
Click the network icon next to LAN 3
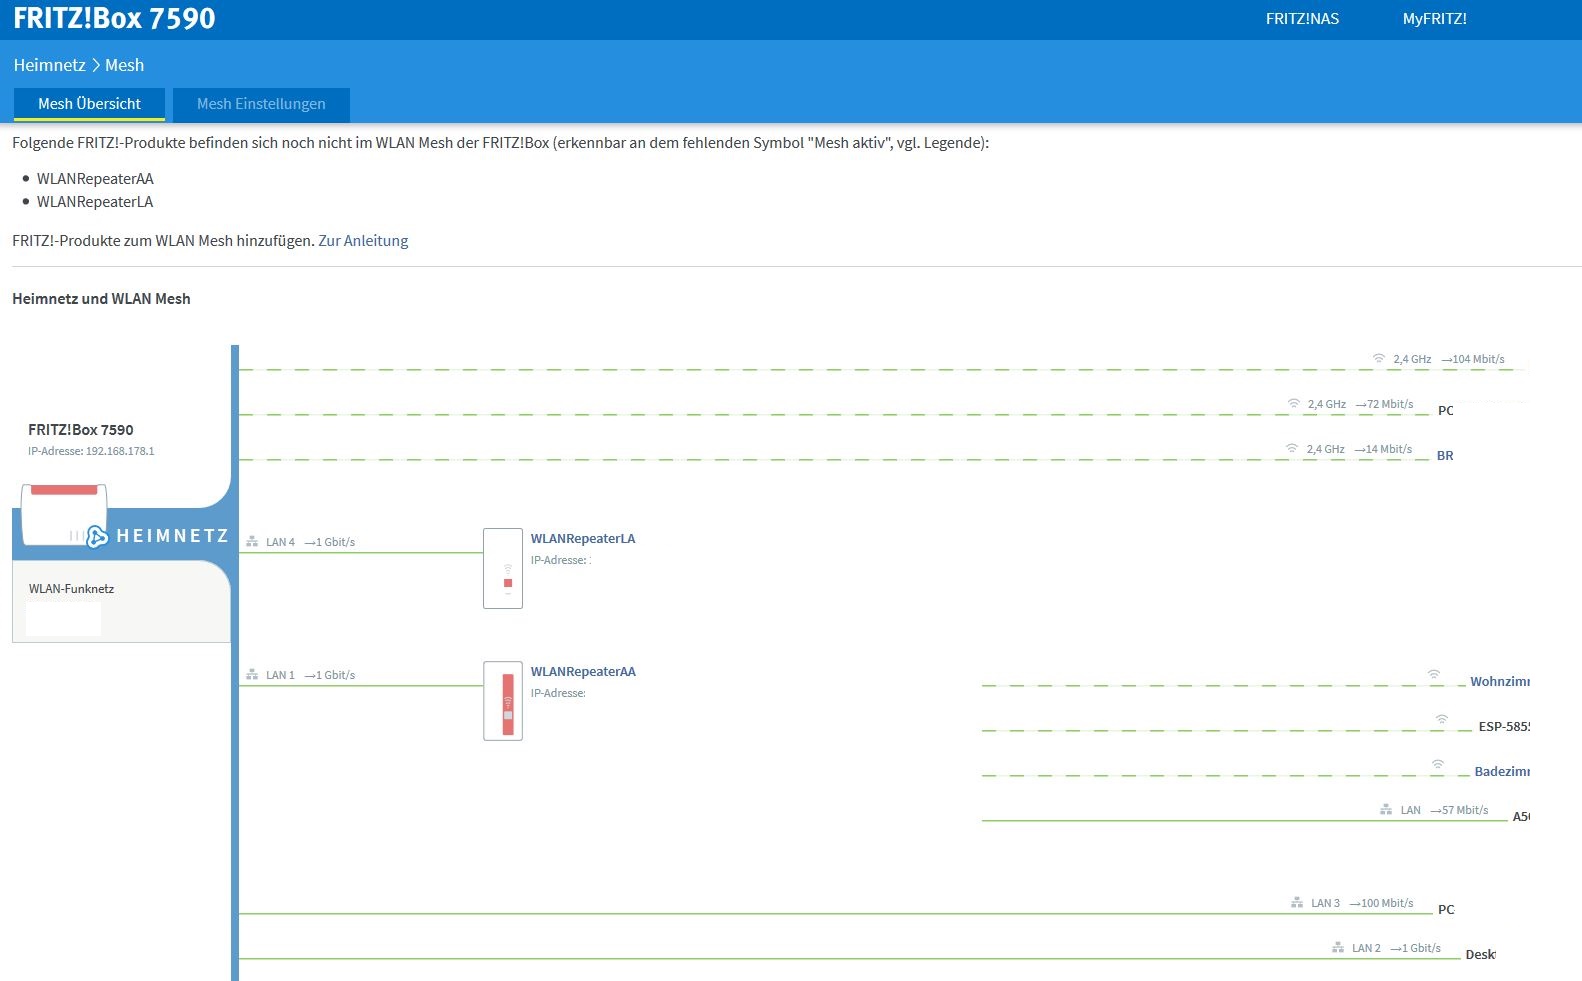click(x=1297, y=903)
